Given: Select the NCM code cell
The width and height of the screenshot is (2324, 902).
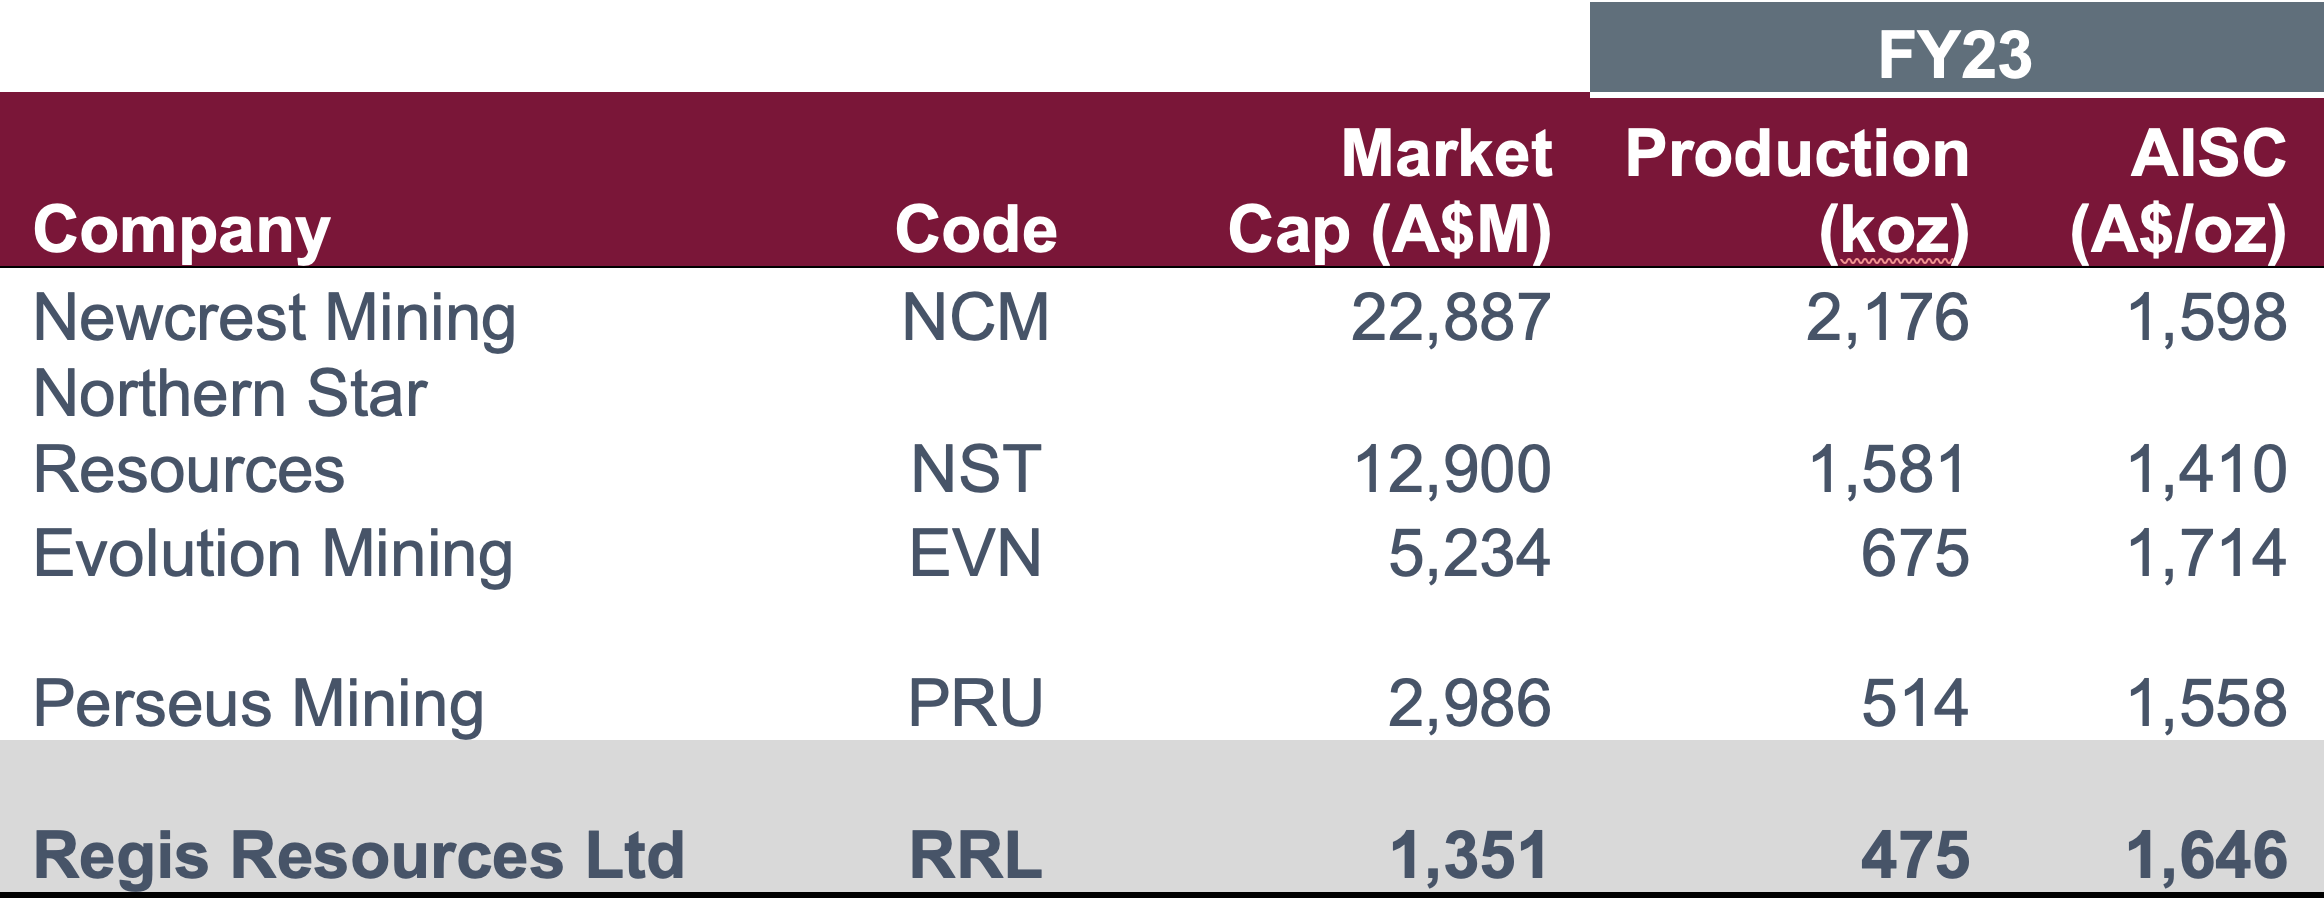Looking at the screenshot, I should (x=976, y=318).
